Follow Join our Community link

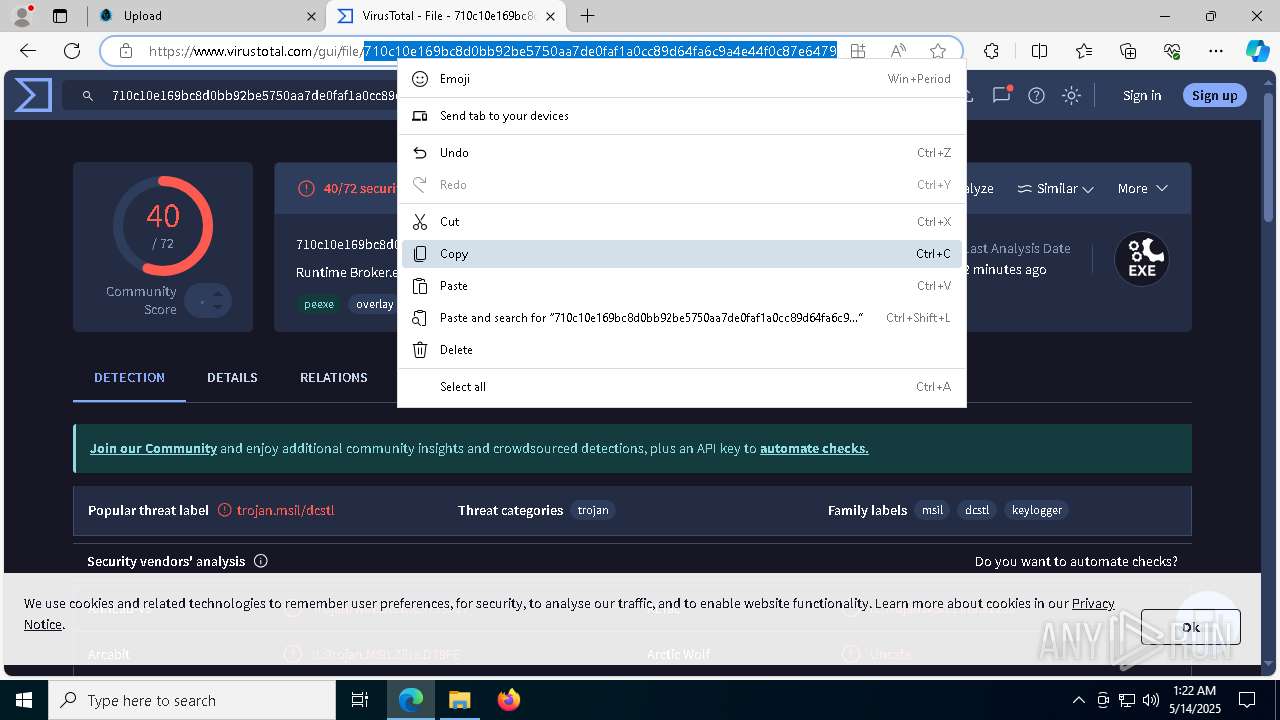[x=153, y=448]
